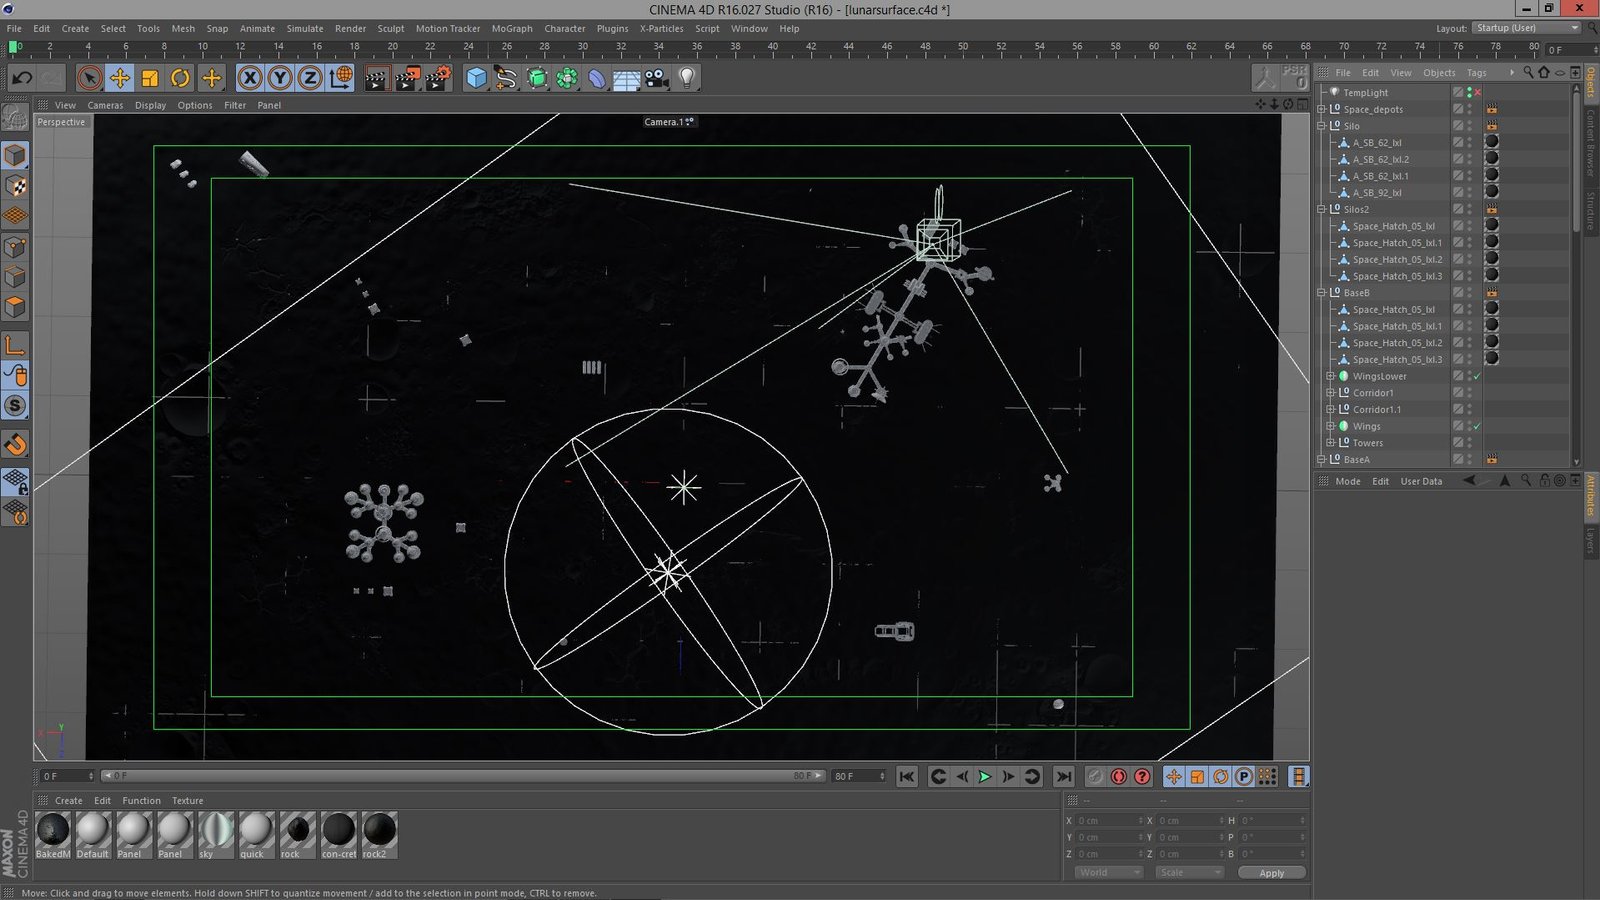This screenshot has height=900, width=1600.
Task: Play the animation forwards
Action: click(985, 777)
